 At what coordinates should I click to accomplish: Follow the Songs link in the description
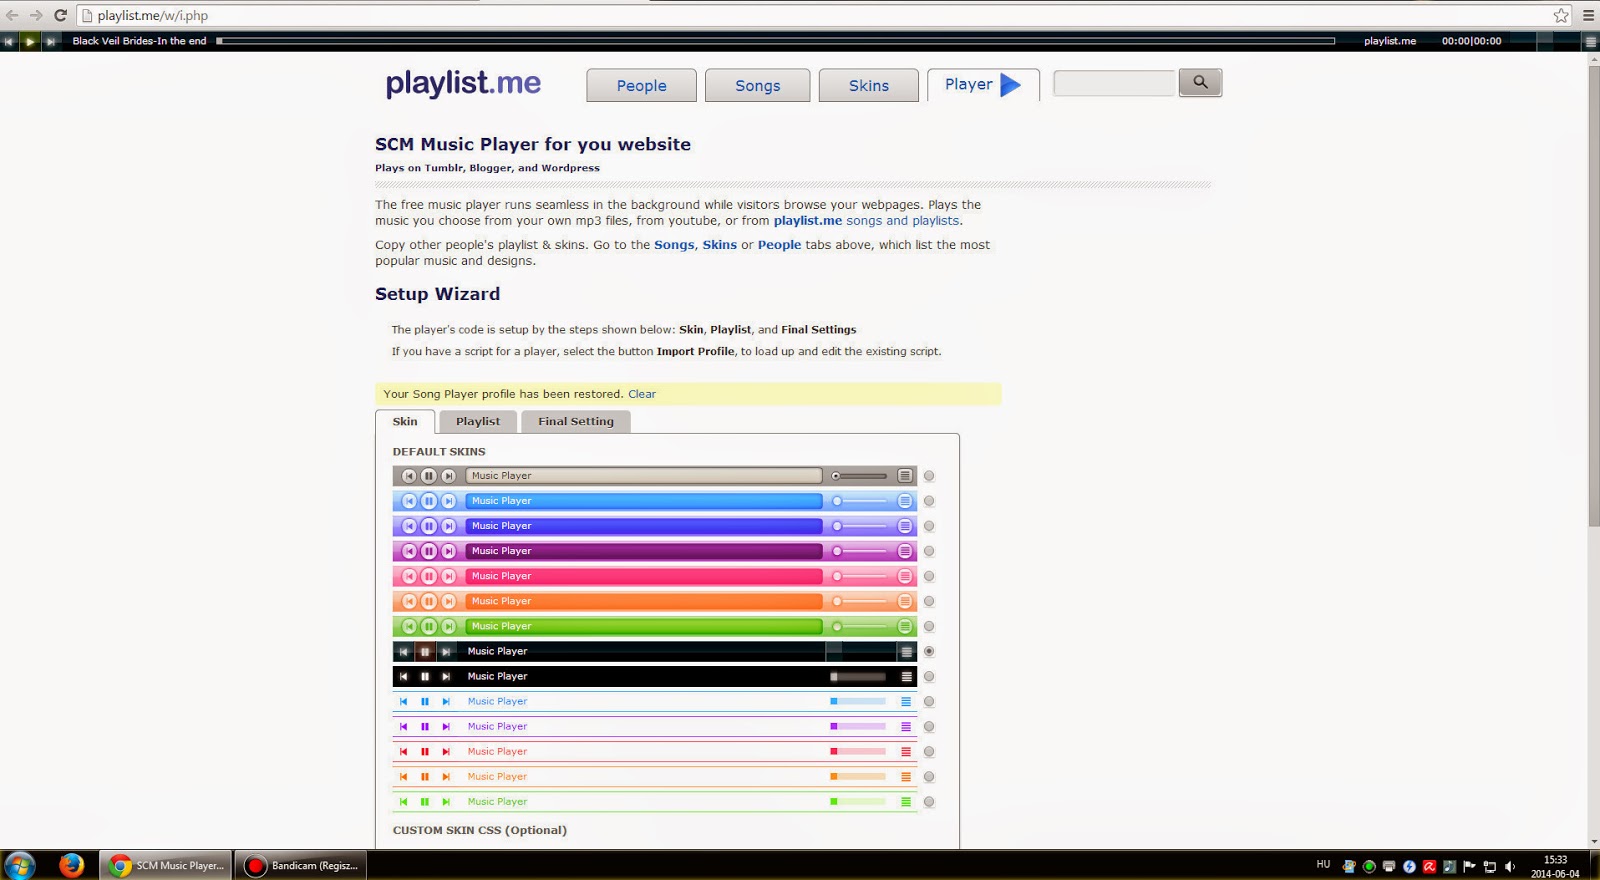674,245
